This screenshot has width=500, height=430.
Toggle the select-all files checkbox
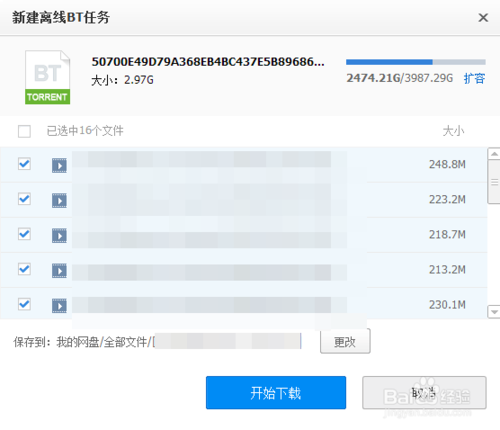point(24,131)
